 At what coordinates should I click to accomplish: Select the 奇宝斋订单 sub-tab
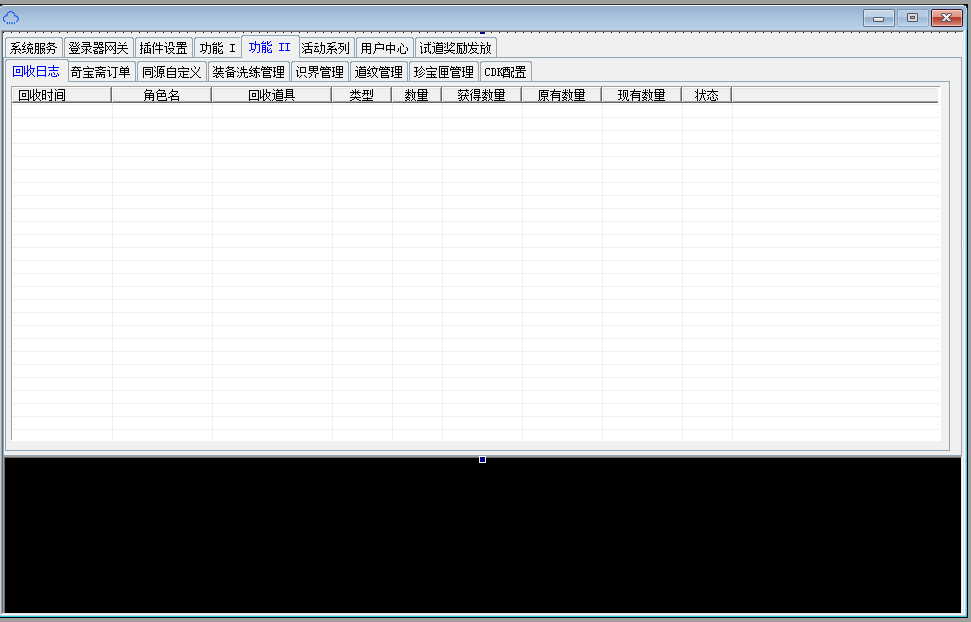(x=100, y=72)
